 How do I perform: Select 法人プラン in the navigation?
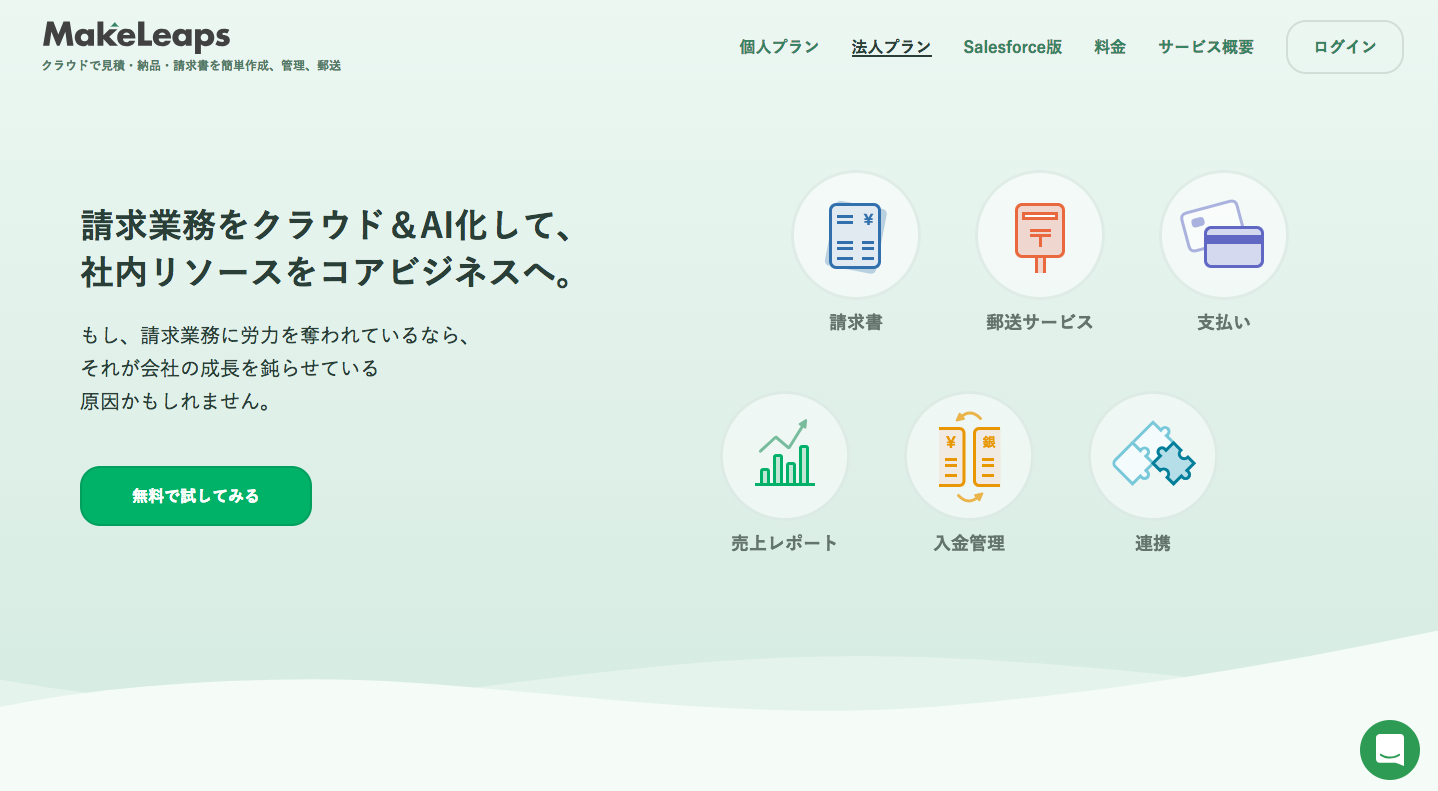(891, 47)
